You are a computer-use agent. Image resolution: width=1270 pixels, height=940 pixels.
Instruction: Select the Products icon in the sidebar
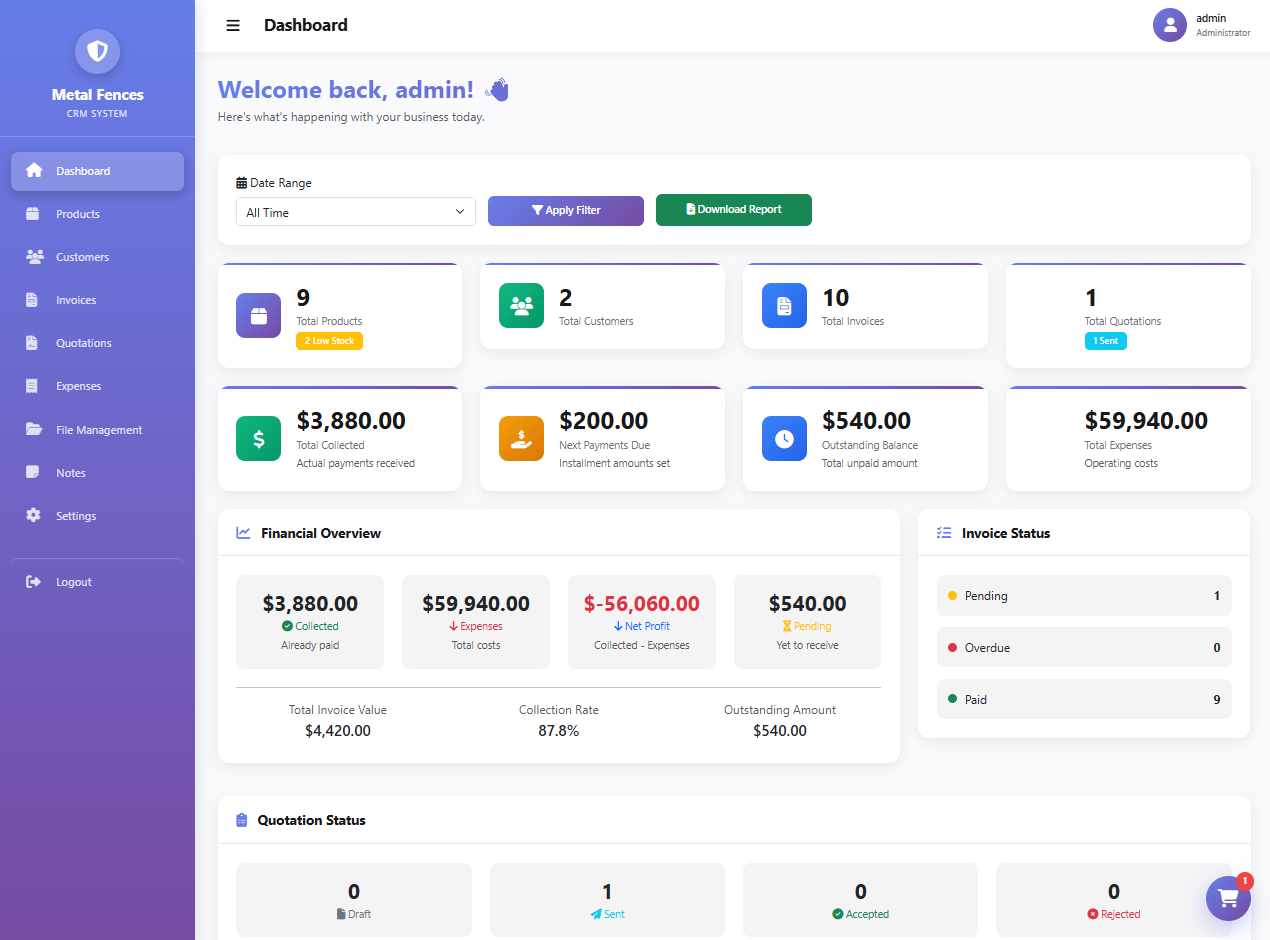pyautogui.click(x=34, y=214)
